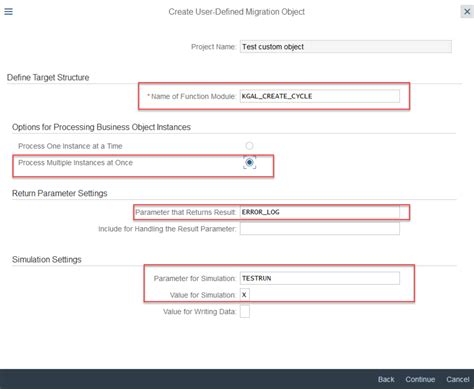This screenshot has width=474, height=389.
Task: Click the Parameter that Returns Result field
Action: click(x=320, y=212)
